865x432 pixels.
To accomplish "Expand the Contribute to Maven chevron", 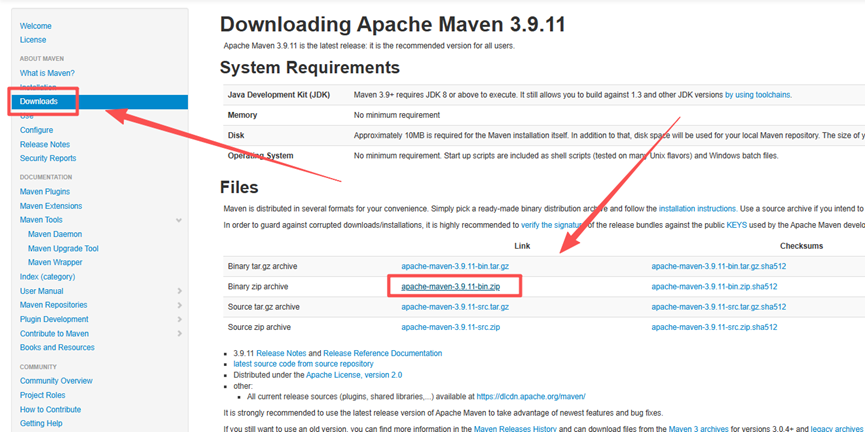I will click(180, 334).
